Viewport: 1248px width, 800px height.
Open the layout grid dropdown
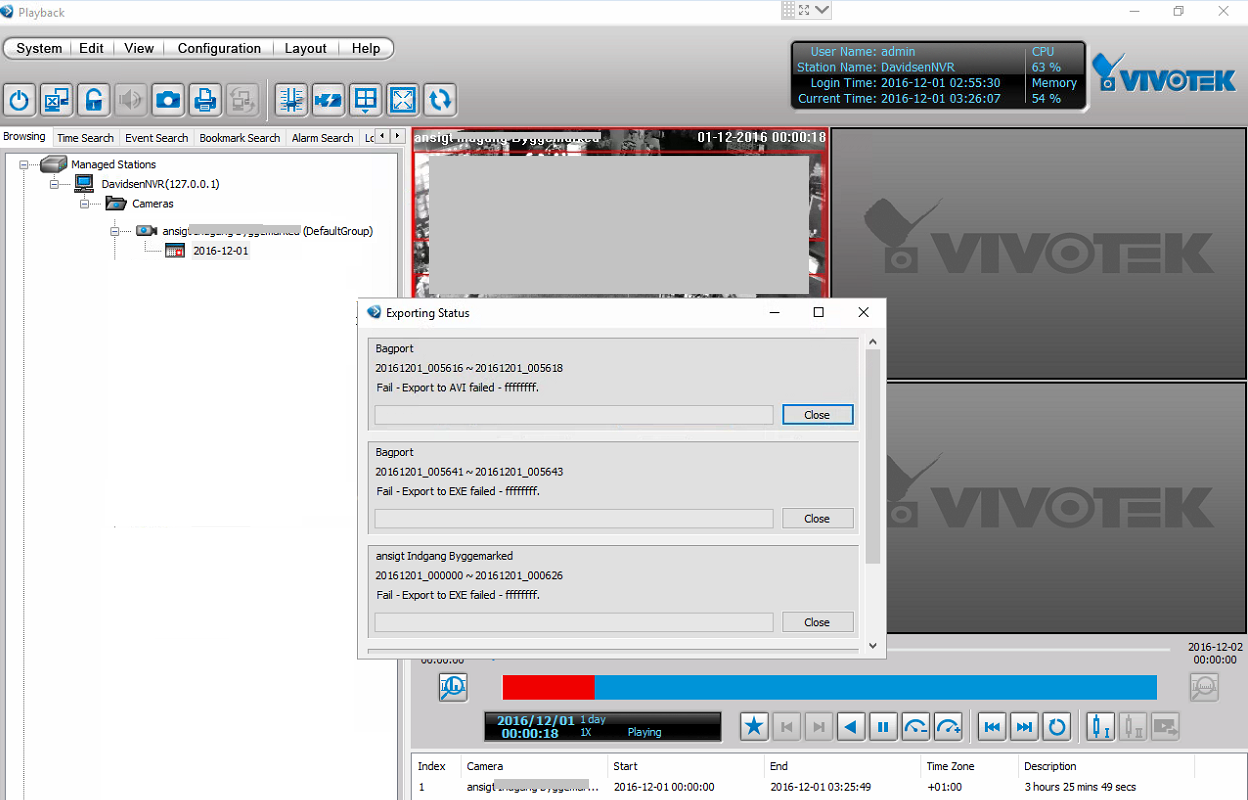[366, 99]
